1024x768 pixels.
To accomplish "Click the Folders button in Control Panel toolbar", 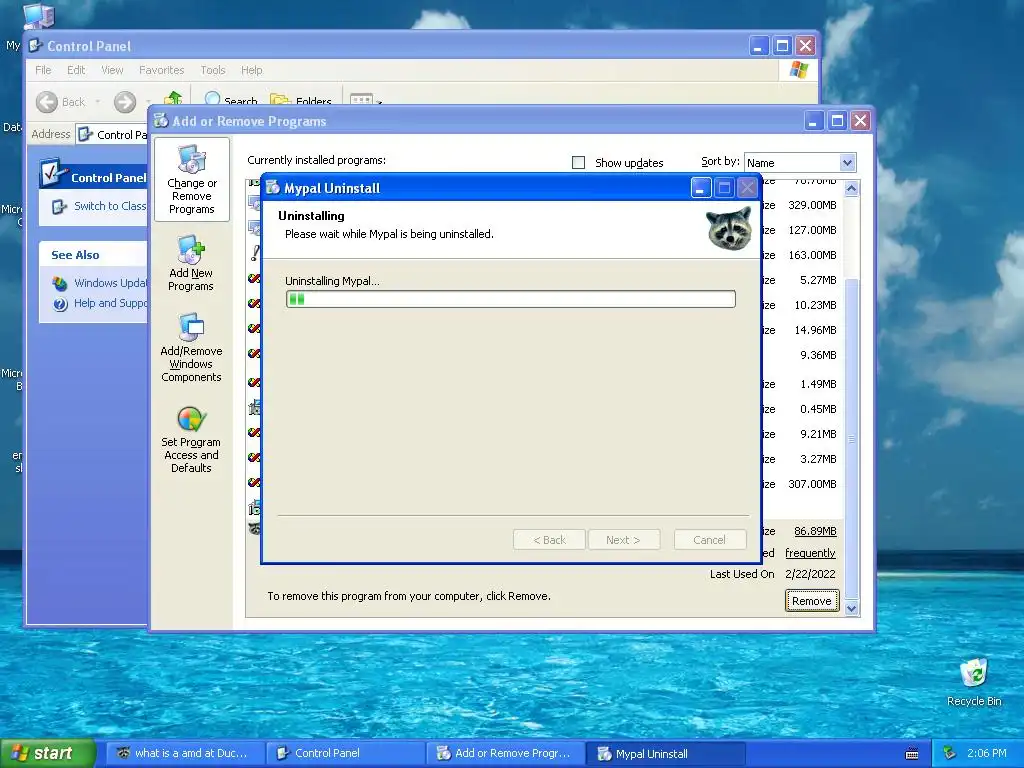I will 301,101.
